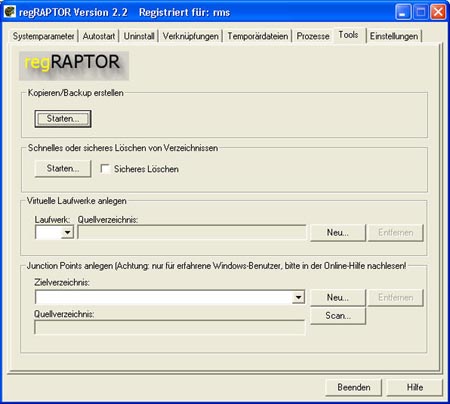This screenshot has height=404, width=450.
Task: Click the Beenden button
Action: coord(354,387)
